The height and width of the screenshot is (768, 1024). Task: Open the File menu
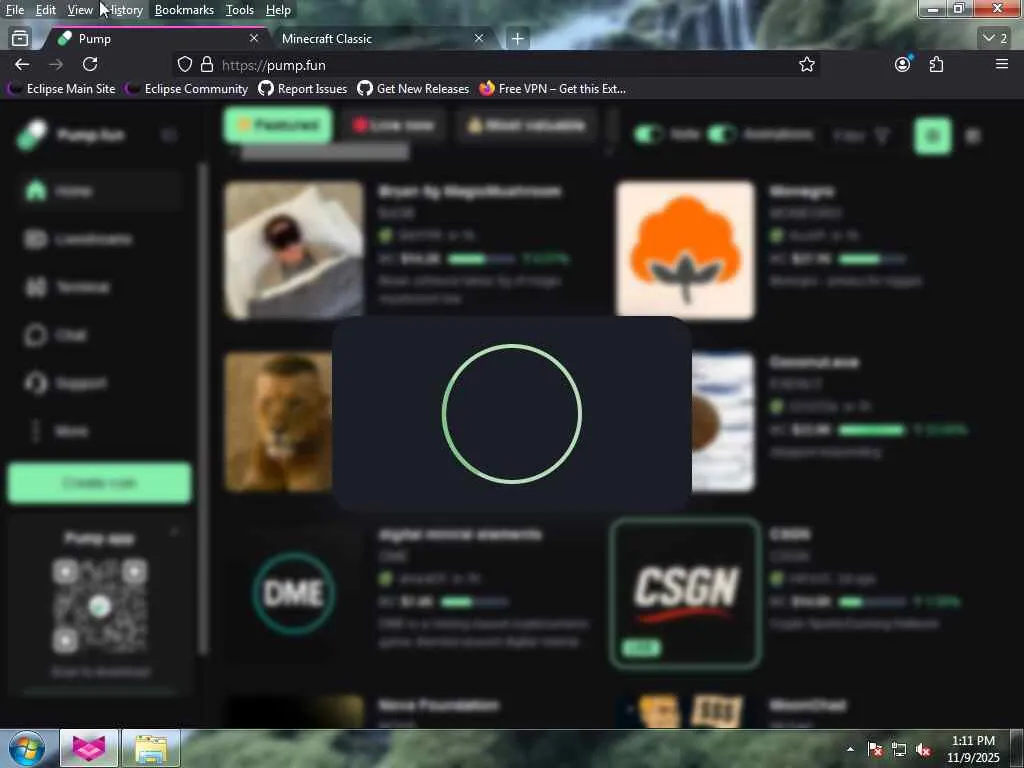point(14,10)
